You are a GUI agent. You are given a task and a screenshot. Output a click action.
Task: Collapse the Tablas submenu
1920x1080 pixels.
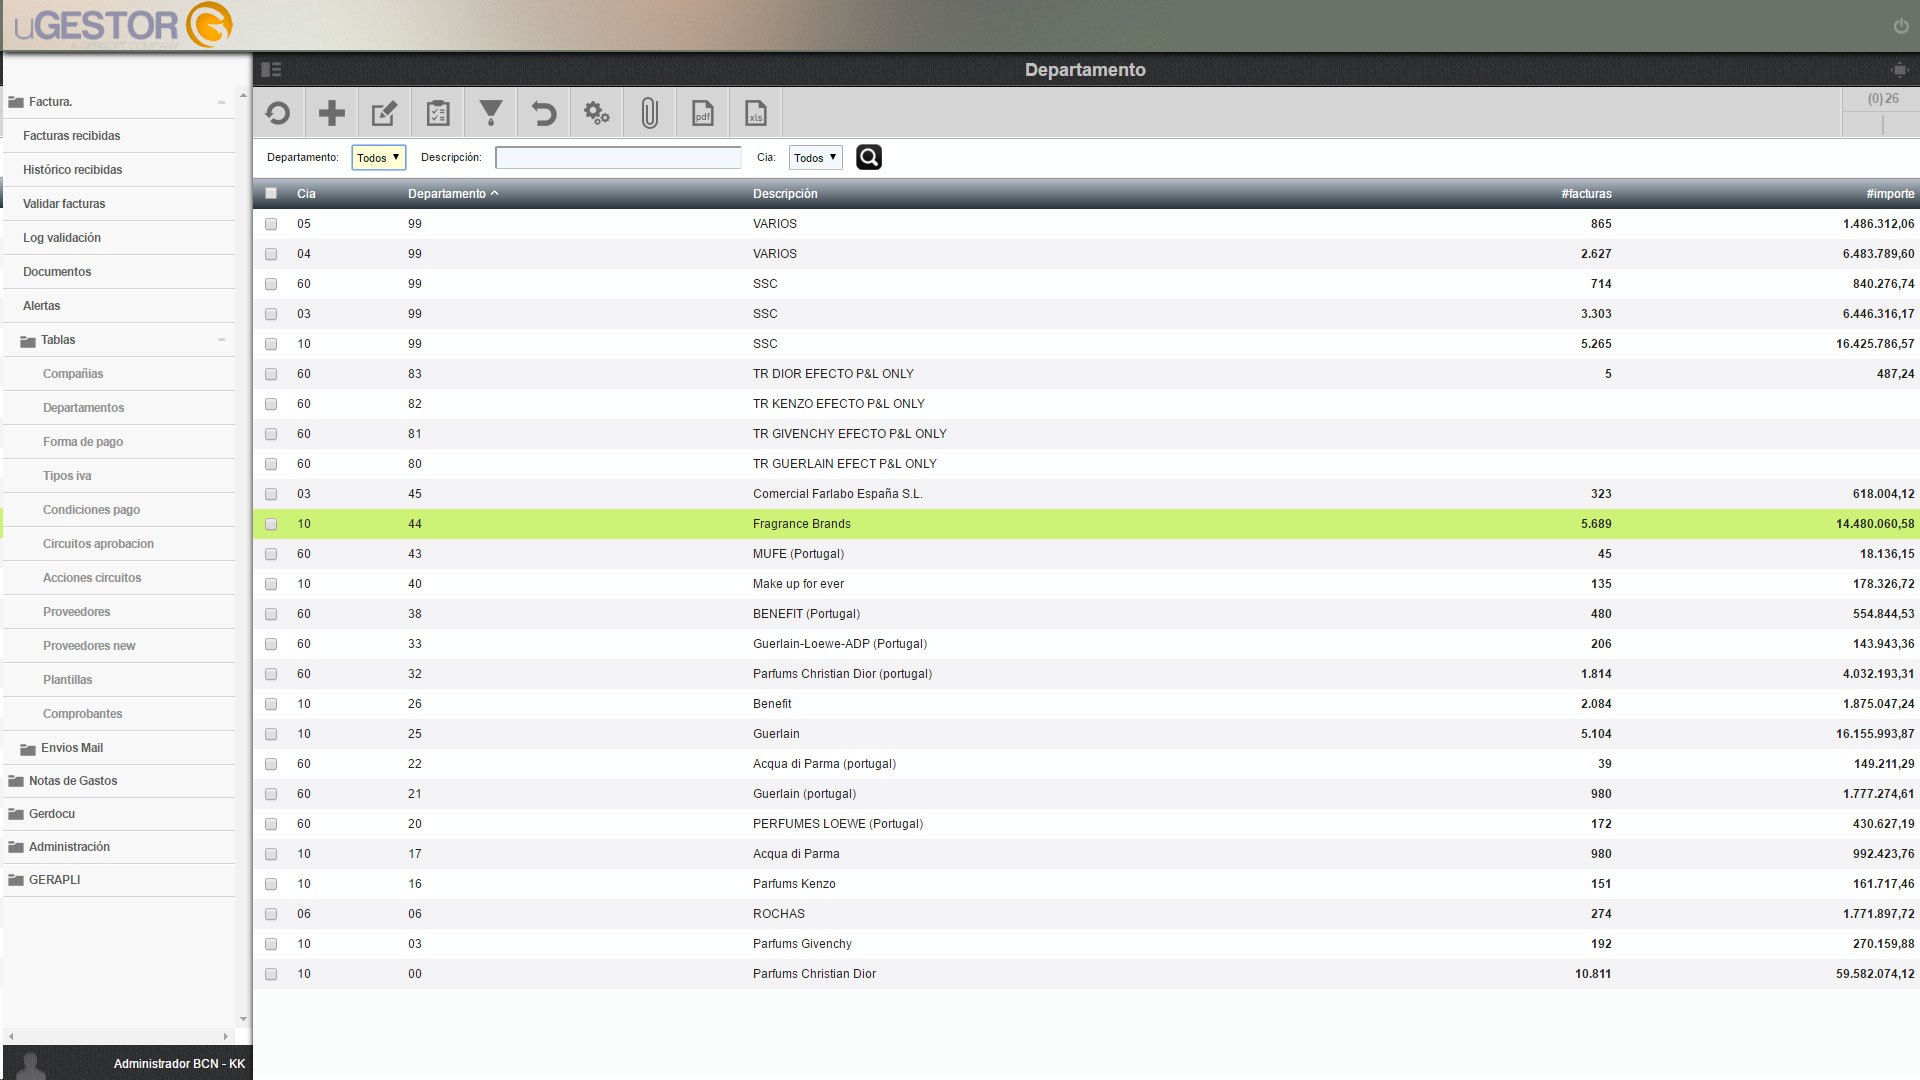click(x=221, y=340)
